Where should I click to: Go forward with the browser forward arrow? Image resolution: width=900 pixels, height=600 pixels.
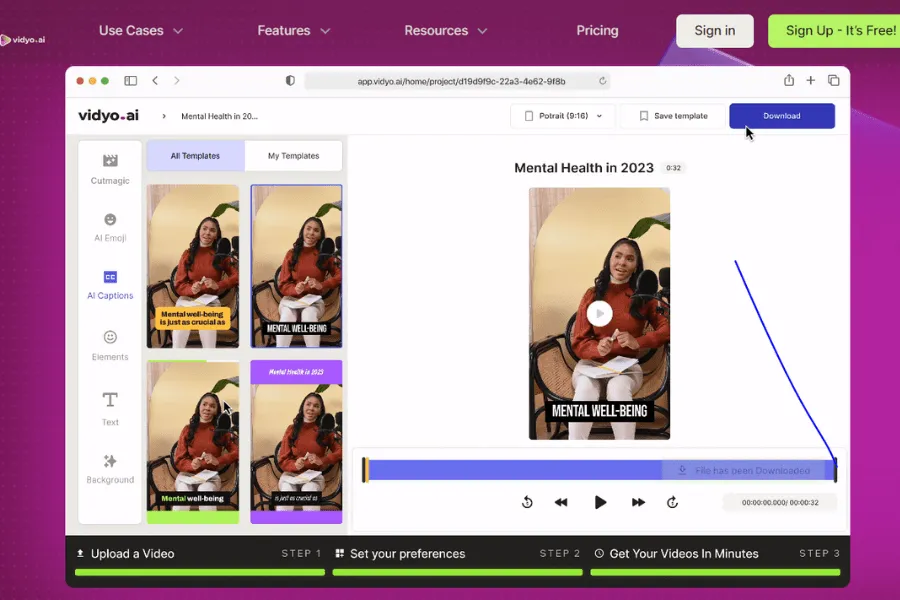click(177, 81)
